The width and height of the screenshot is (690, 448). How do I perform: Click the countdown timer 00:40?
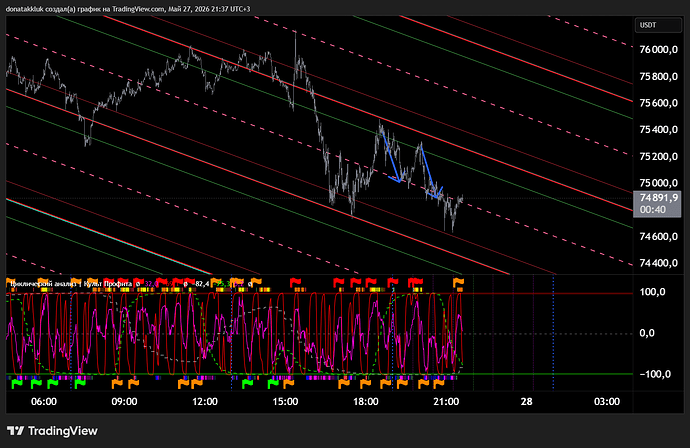pyautogui.click(x=653, y=209)
